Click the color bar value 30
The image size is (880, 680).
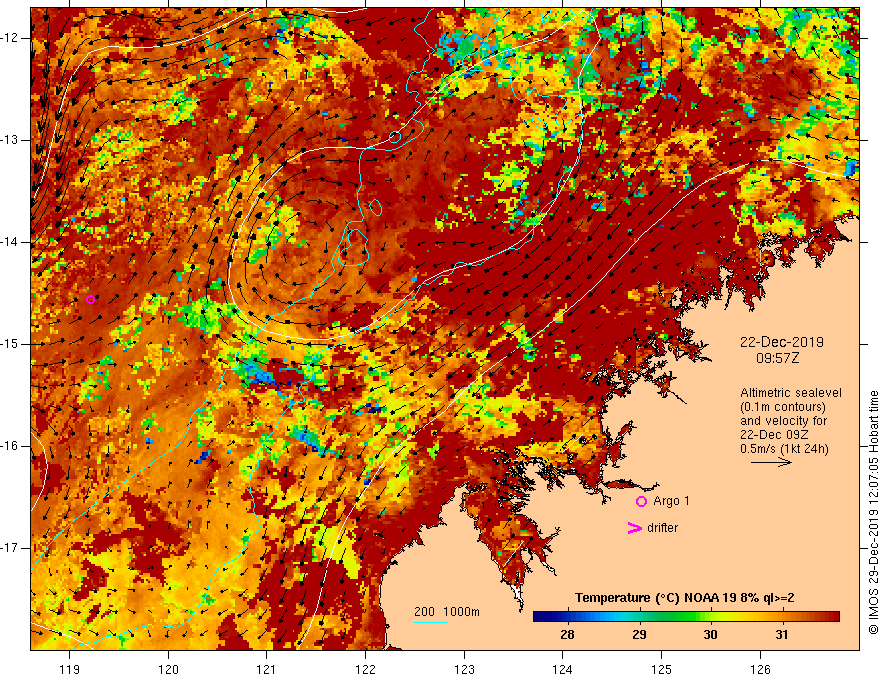pyautogui.click(x=711, y=635)
